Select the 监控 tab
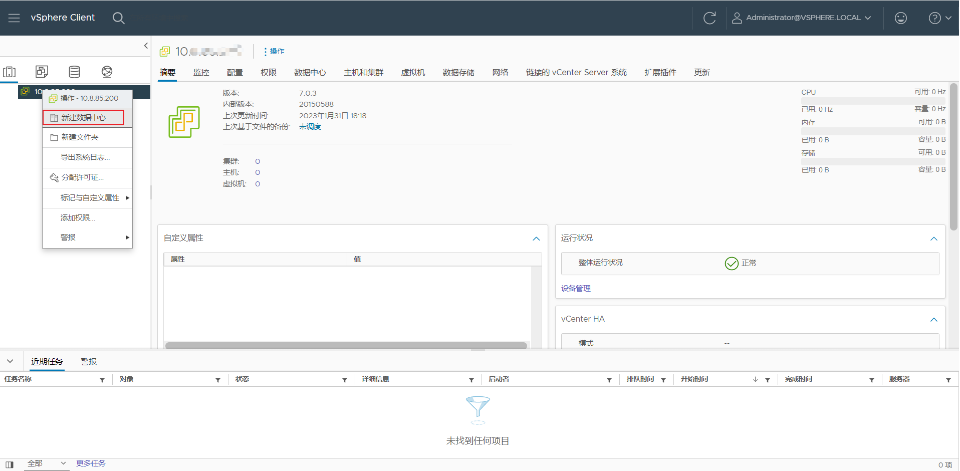The height and width of the screenshot is (471, 960). point(201,72)
